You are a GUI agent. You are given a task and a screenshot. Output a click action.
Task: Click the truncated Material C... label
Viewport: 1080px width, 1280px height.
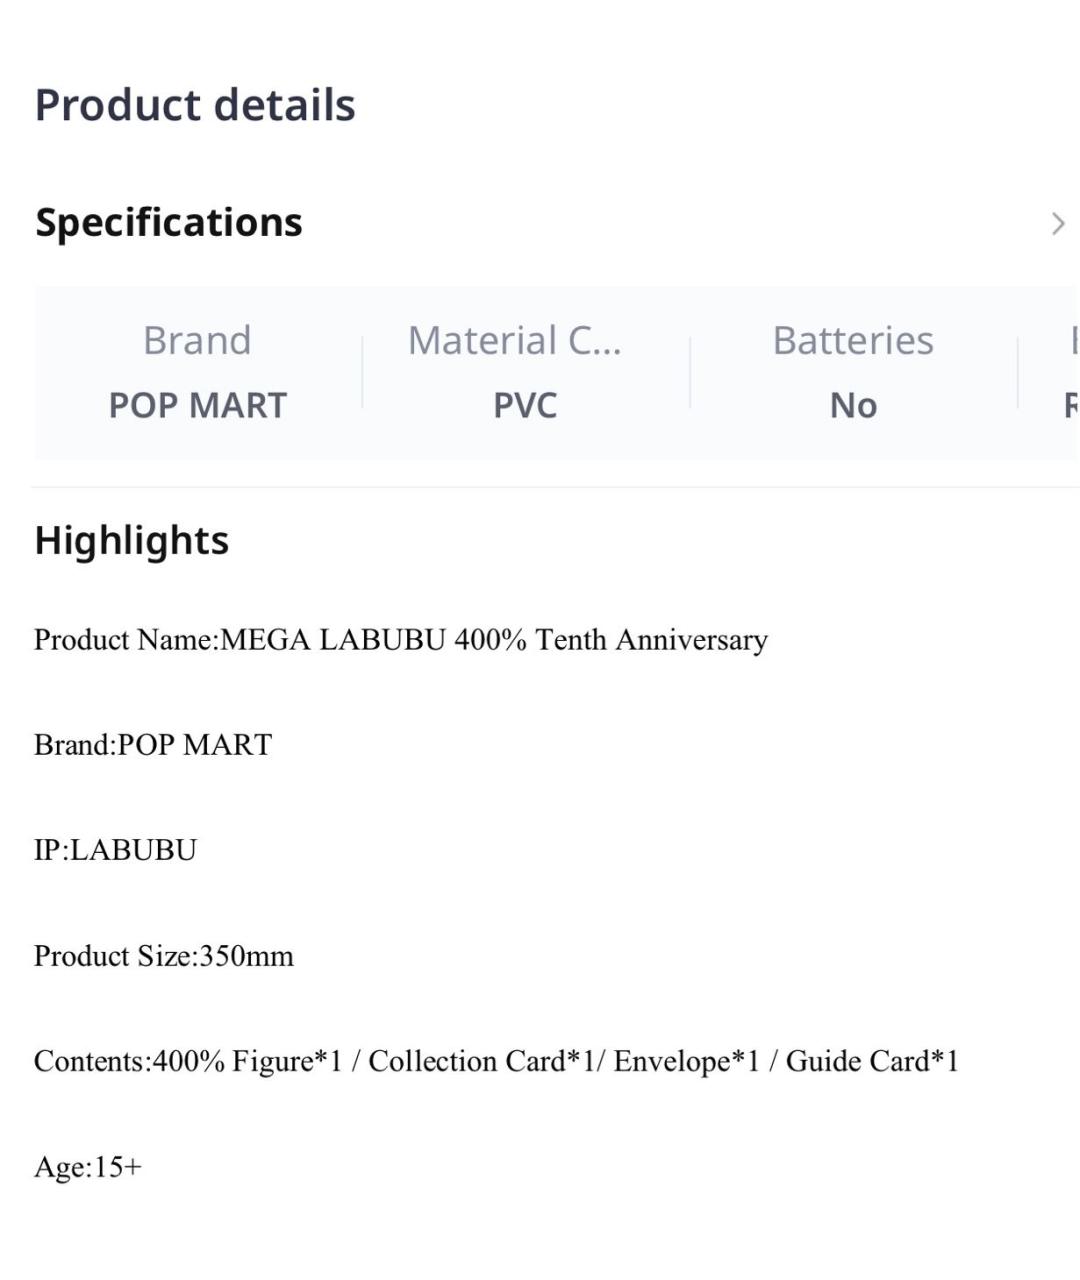click(514, 341)
